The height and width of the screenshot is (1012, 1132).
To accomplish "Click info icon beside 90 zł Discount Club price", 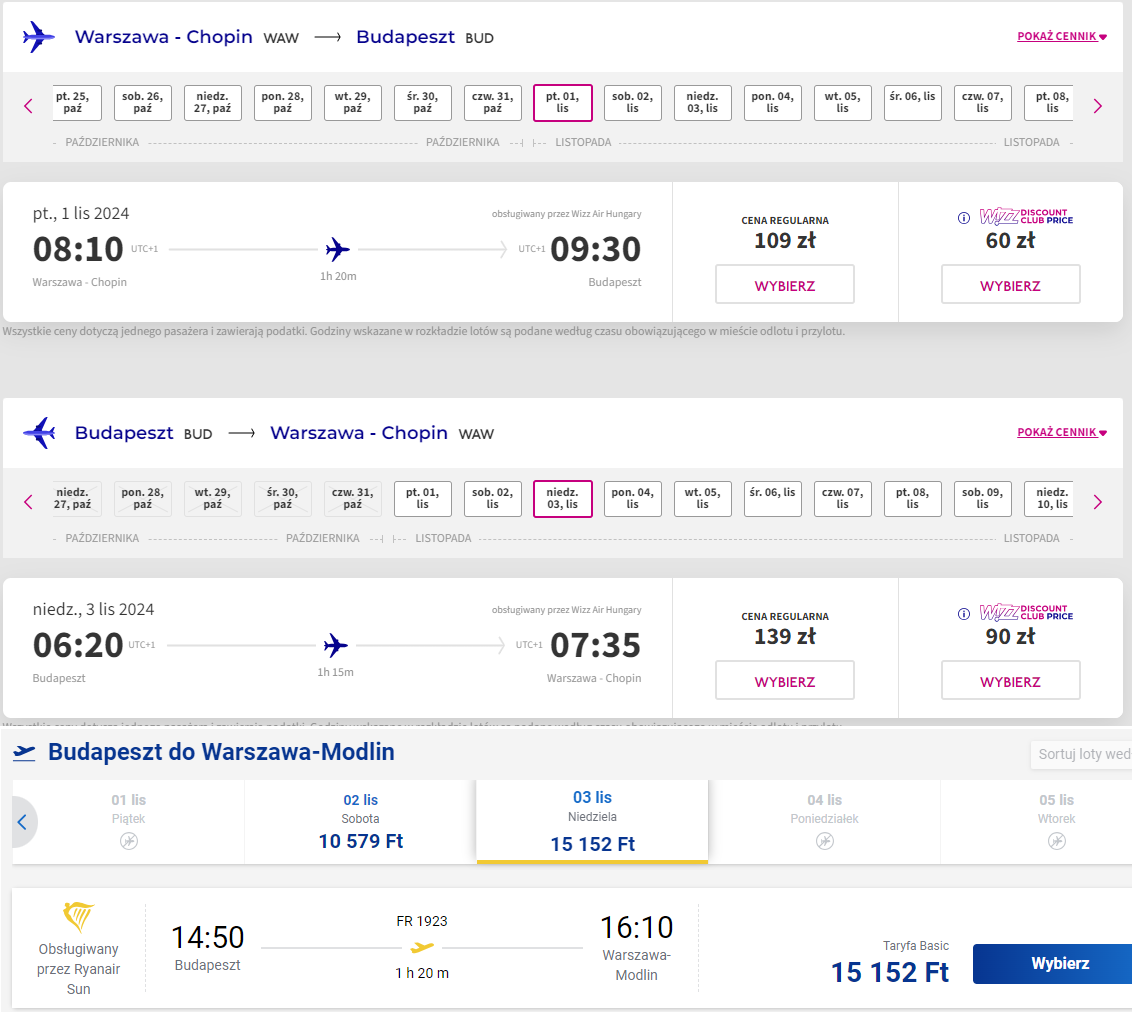I will click(x=963, y=614).
